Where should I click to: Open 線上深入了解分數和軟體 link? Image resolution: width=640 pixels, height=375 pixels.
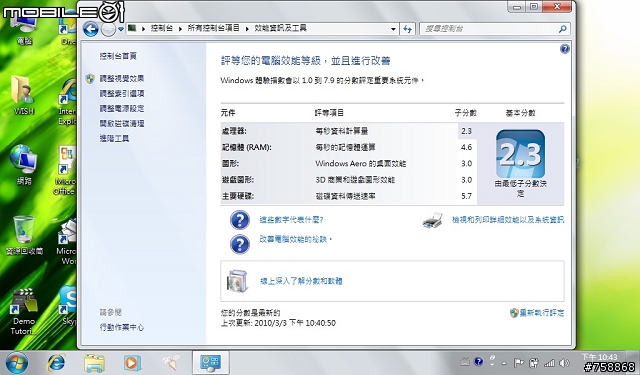coord(301,281)
